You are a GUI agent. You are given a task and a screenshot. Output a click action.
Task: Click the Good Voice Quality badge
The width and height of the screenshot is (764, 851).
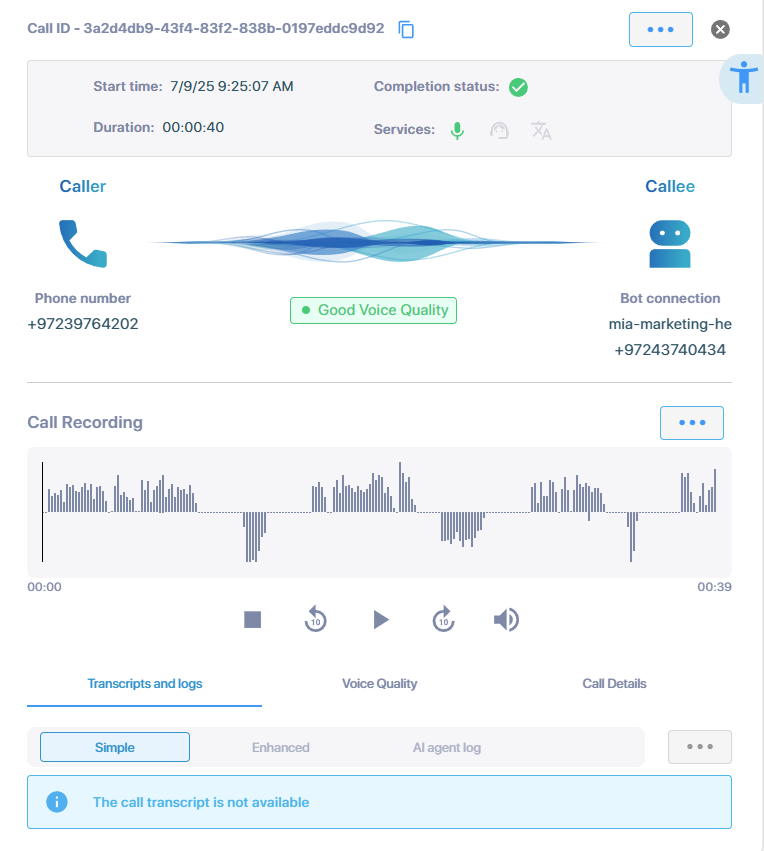373,310
